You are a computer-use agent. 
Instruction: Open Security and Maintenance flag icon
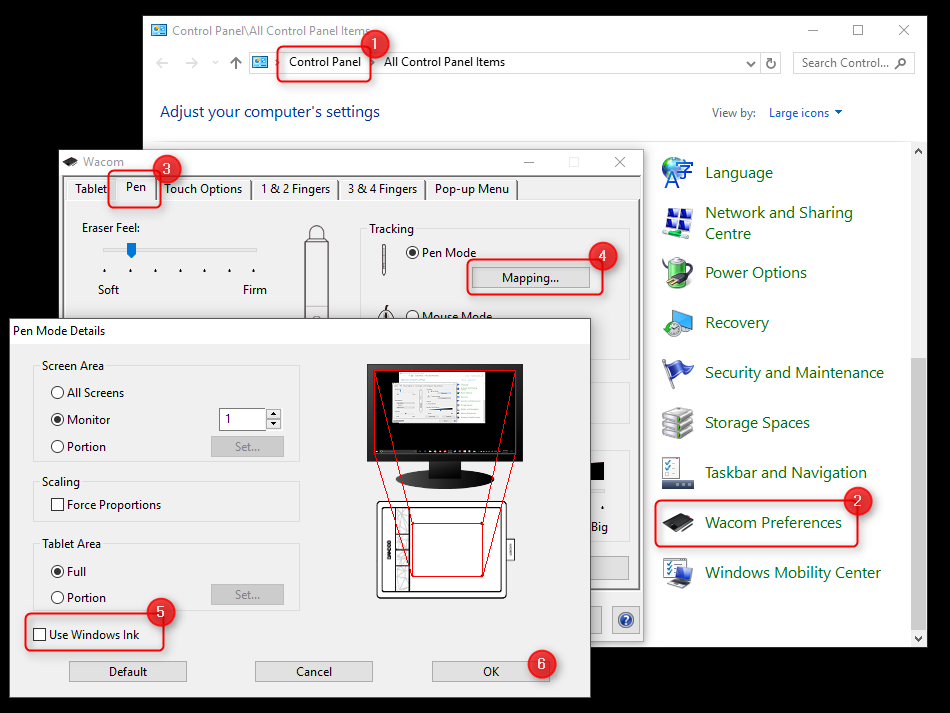[677, 373]
